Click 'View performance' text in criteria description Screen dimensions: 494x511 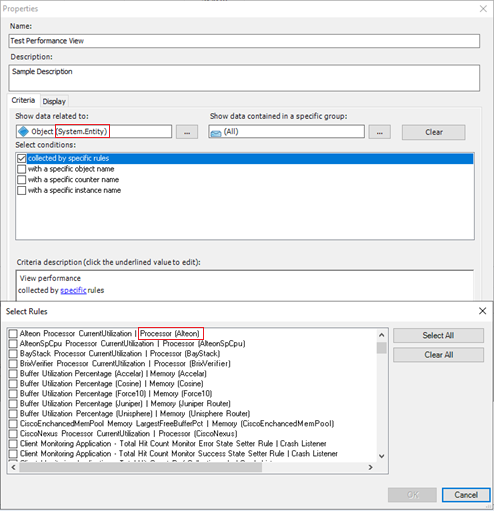(50, 278)
